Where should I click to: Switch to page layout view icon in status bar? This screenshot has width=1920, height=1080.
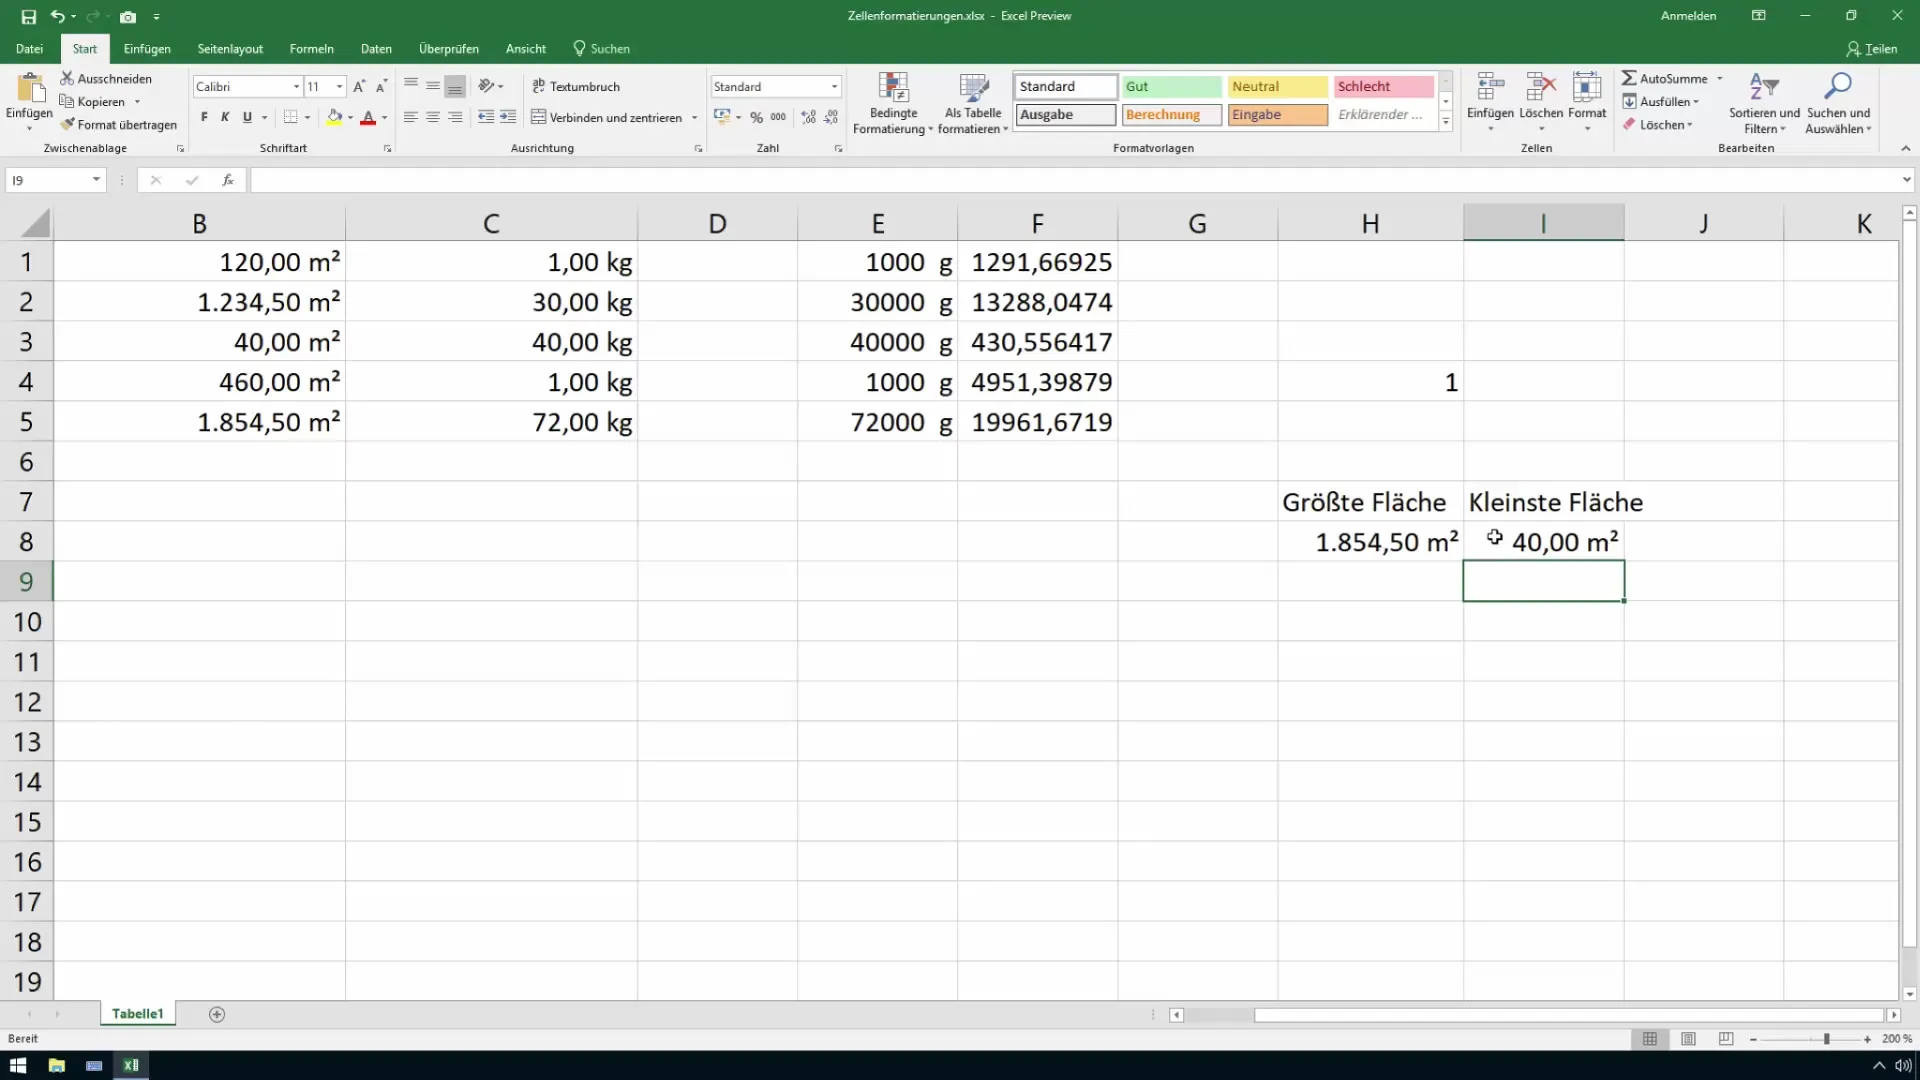[1688, 1039]
